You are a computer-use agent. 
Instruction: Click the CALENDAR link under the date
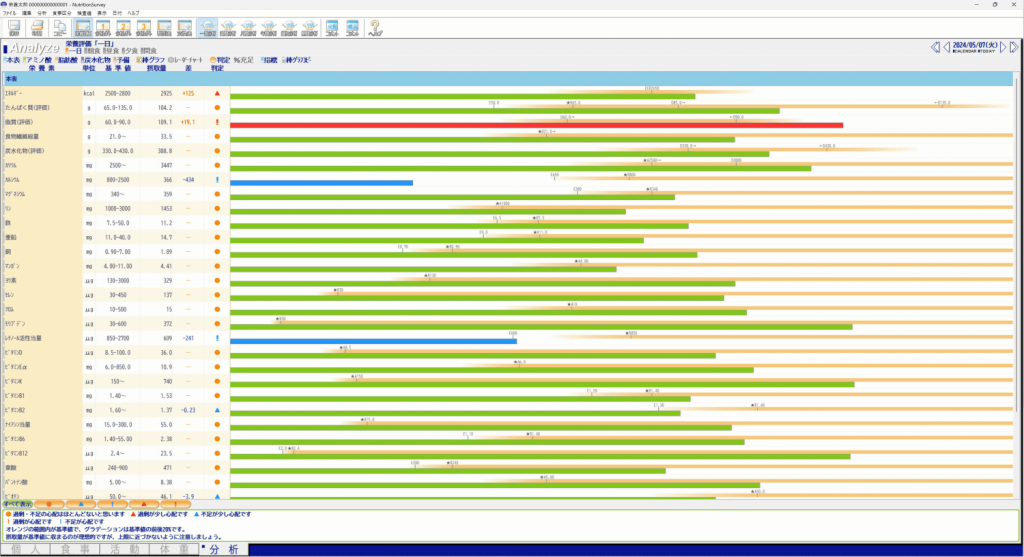point(963,51)
